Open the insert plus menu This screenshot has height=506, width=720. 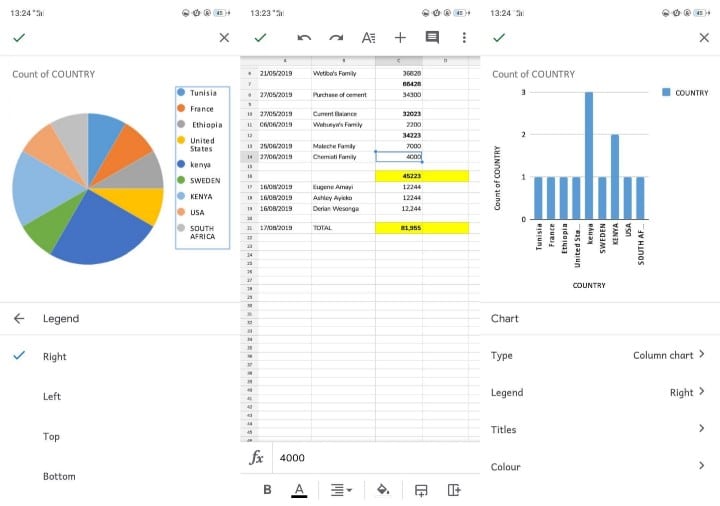pyautogui.click(x=400, y=38)
